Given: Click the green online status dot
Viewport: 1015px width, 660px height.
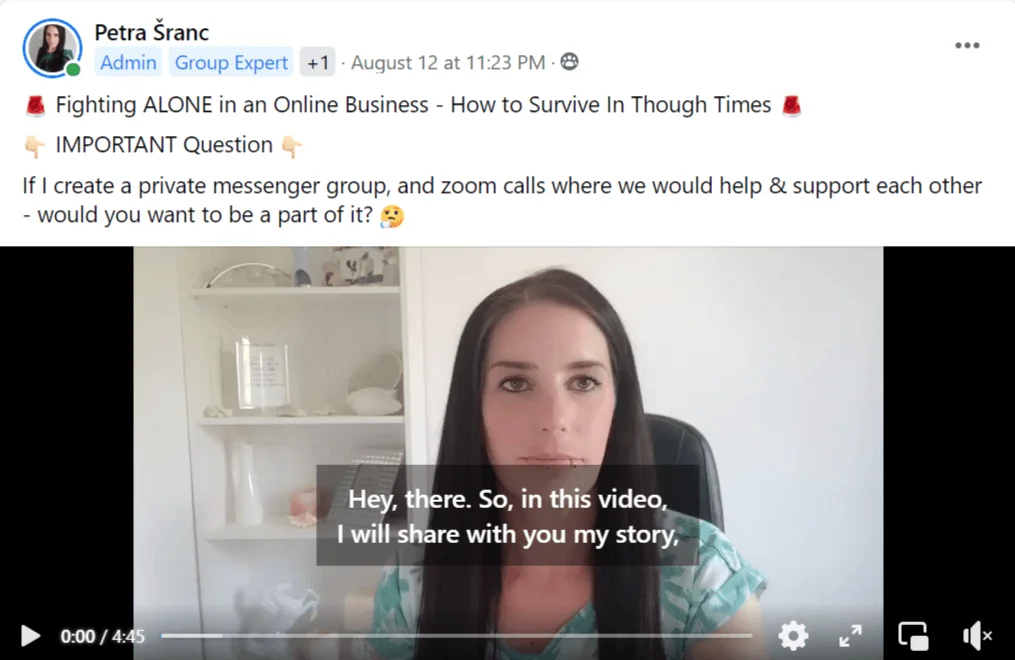Looking at the screenshot, I should (73, 69).
